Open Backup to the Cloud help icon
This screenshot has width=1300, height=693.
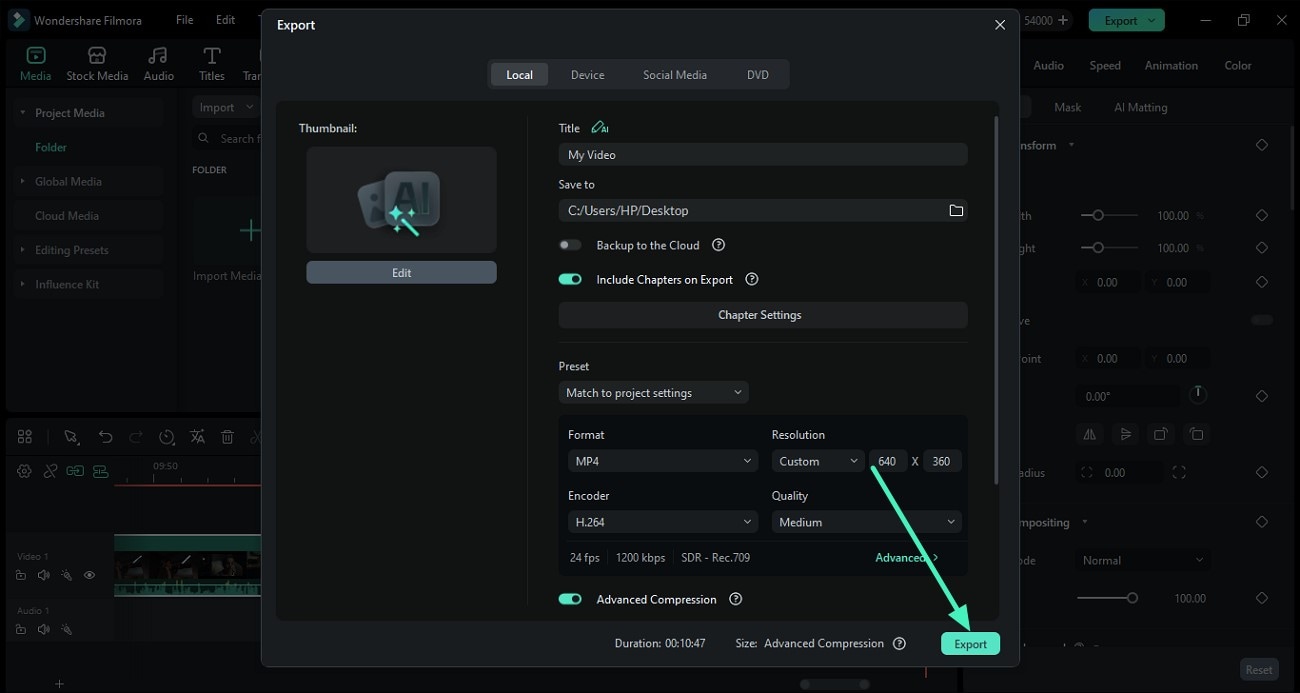pos(718,245)
